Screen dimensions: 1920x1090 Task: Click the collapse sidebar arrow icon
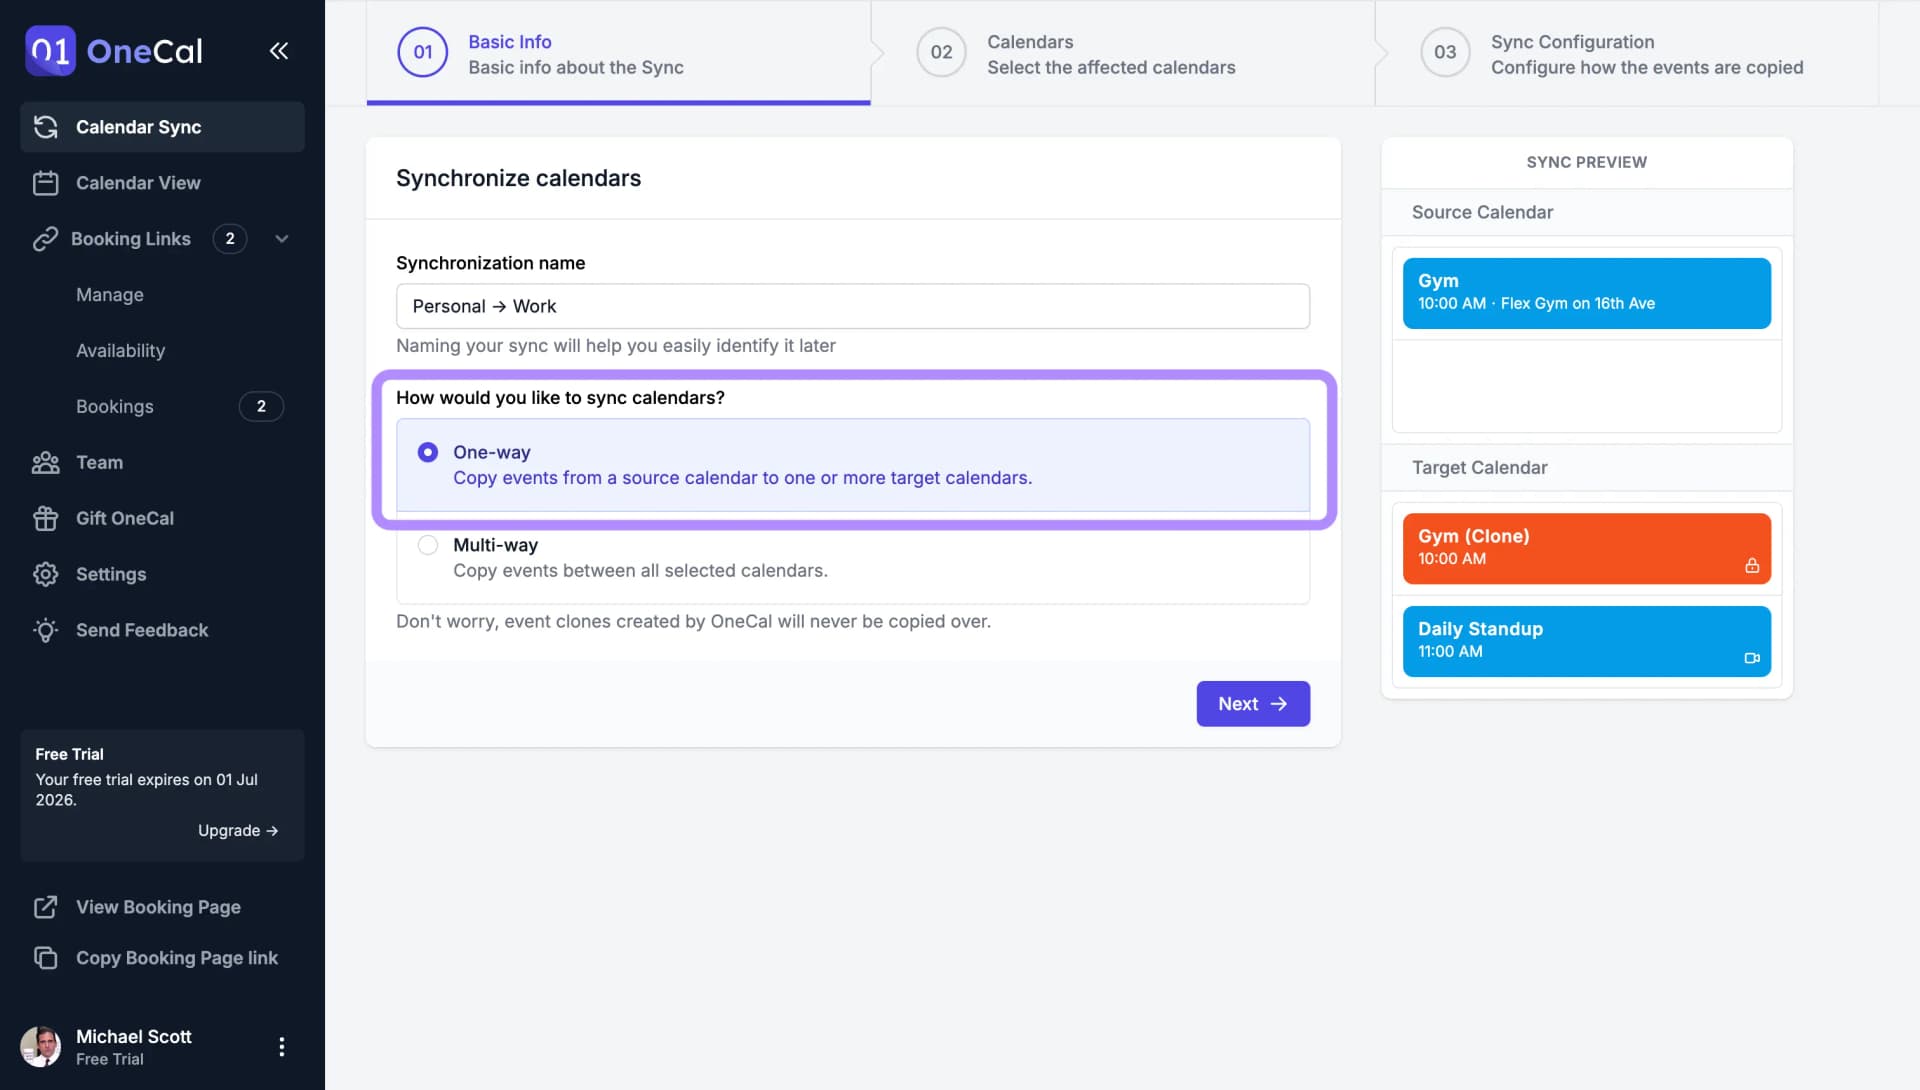coord(278,50)
